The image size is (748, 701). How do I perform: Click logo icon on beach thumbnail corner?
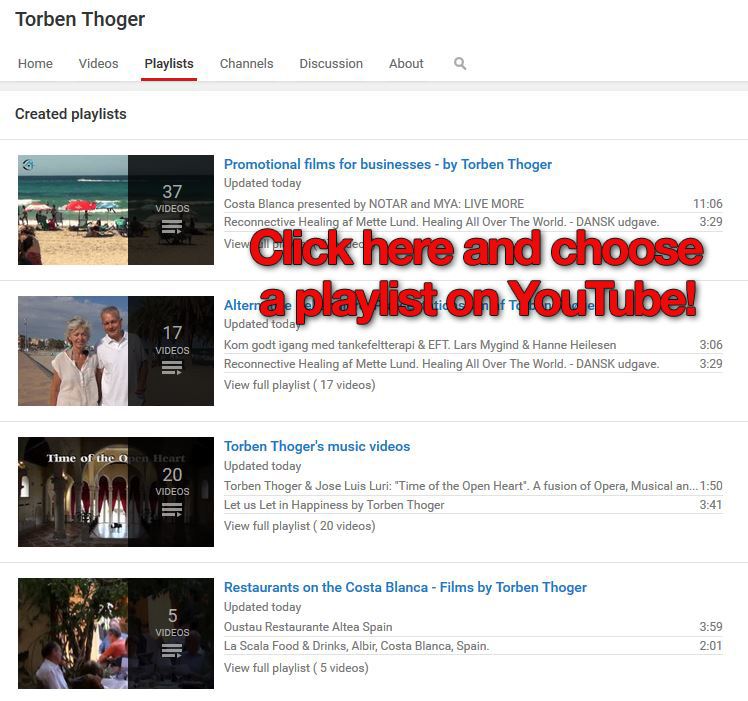tap(28, 165)
